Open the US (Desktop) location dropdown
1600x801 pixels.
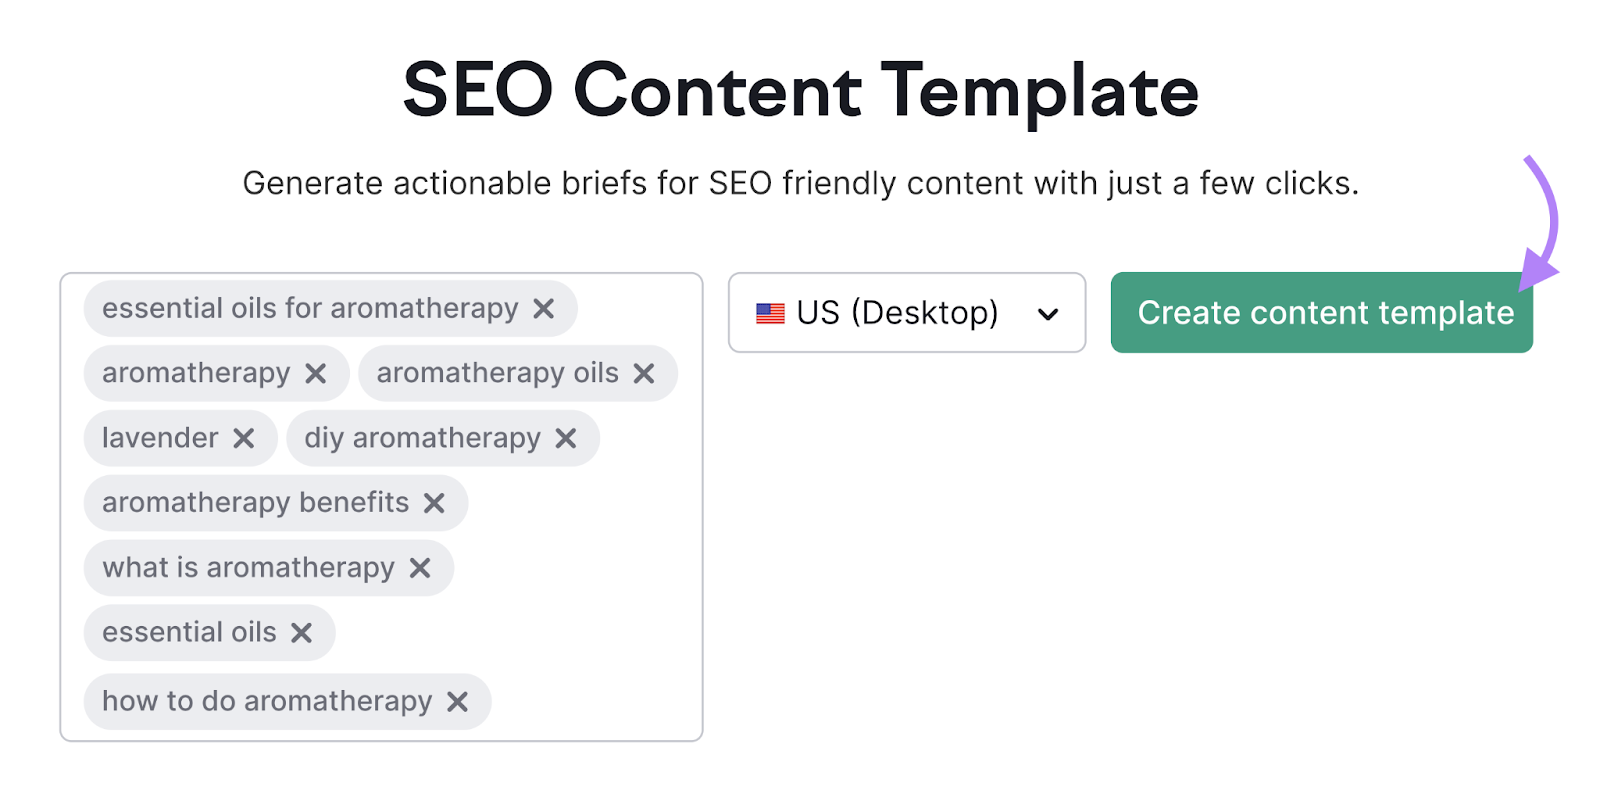coord(906,313)
